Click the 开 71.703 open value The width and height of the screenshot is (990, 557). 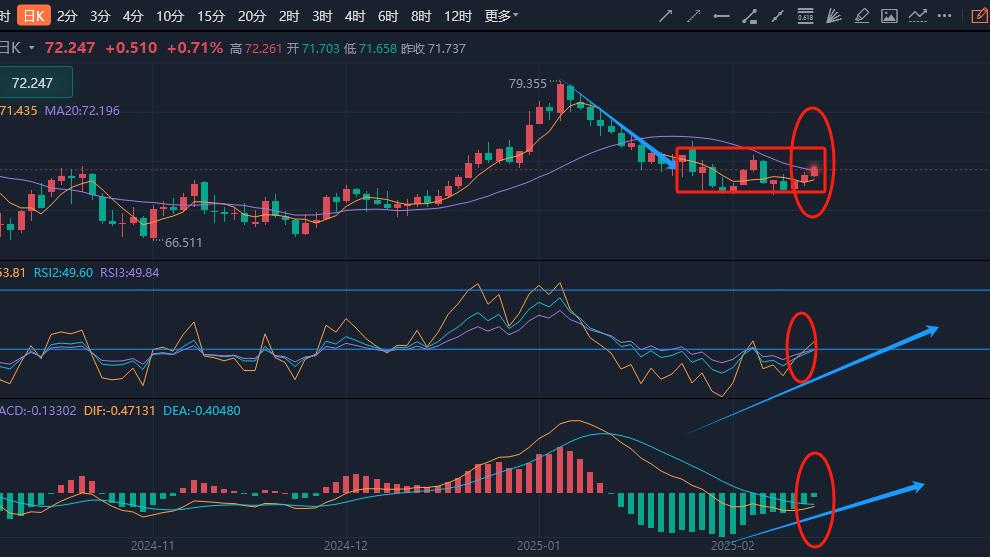313,49
